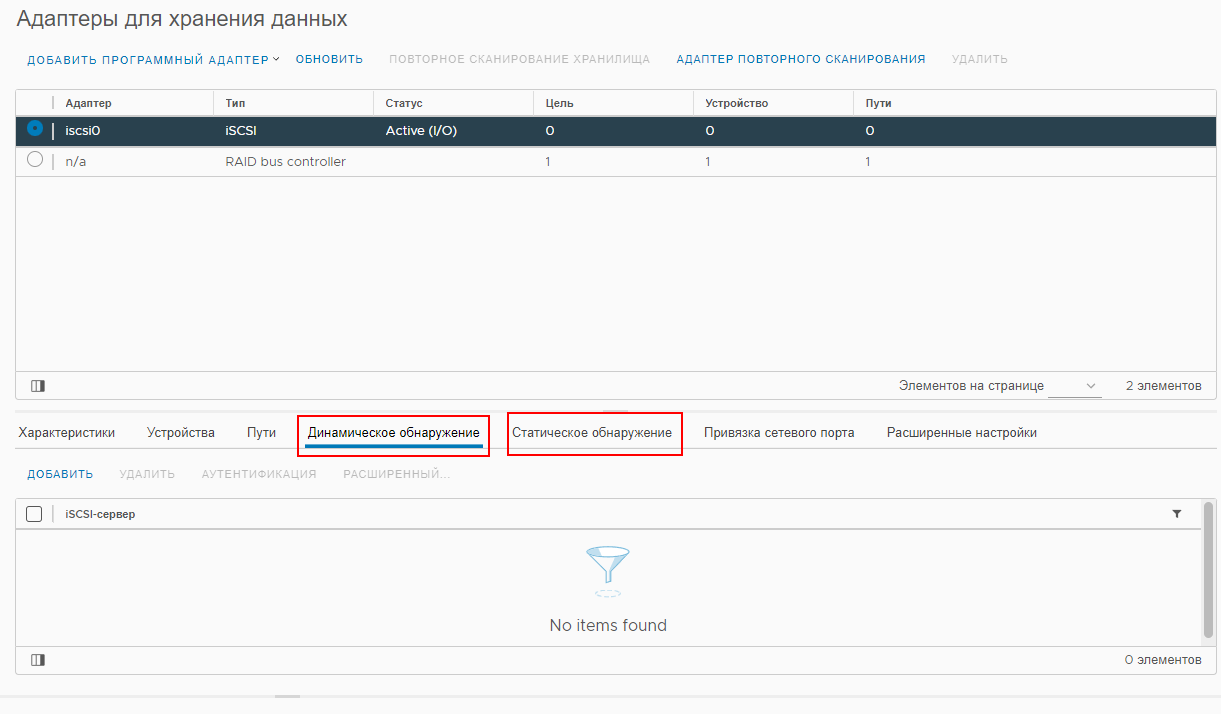Click the Active (I/O) status cell
Screen dimensions: 1221x714
coord(421,130)
